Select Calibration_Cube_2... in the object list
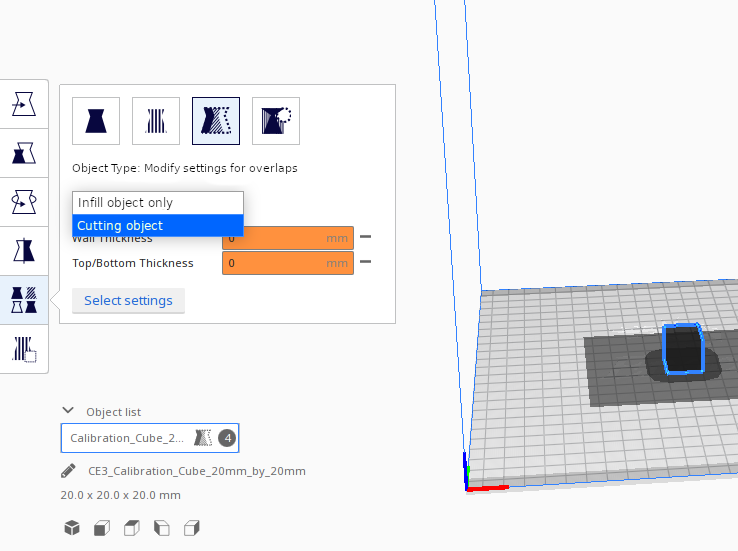 [x=150, y=438]
